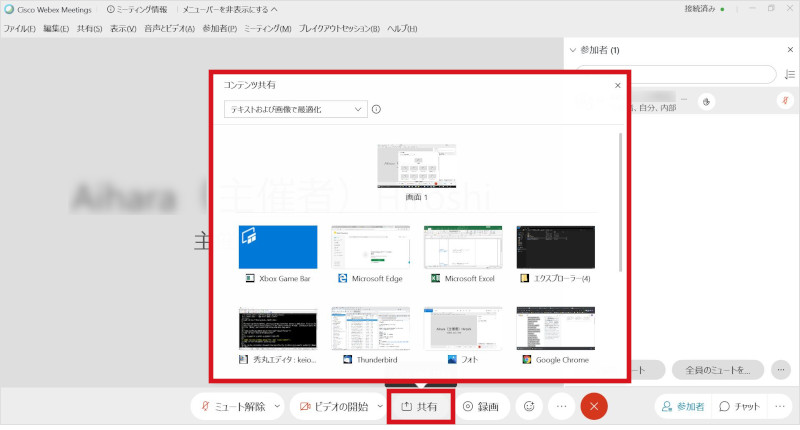Open the more options ellipsis in the center toolbar
The width and height of the screenshot is (800, 430).
[562, 407]
